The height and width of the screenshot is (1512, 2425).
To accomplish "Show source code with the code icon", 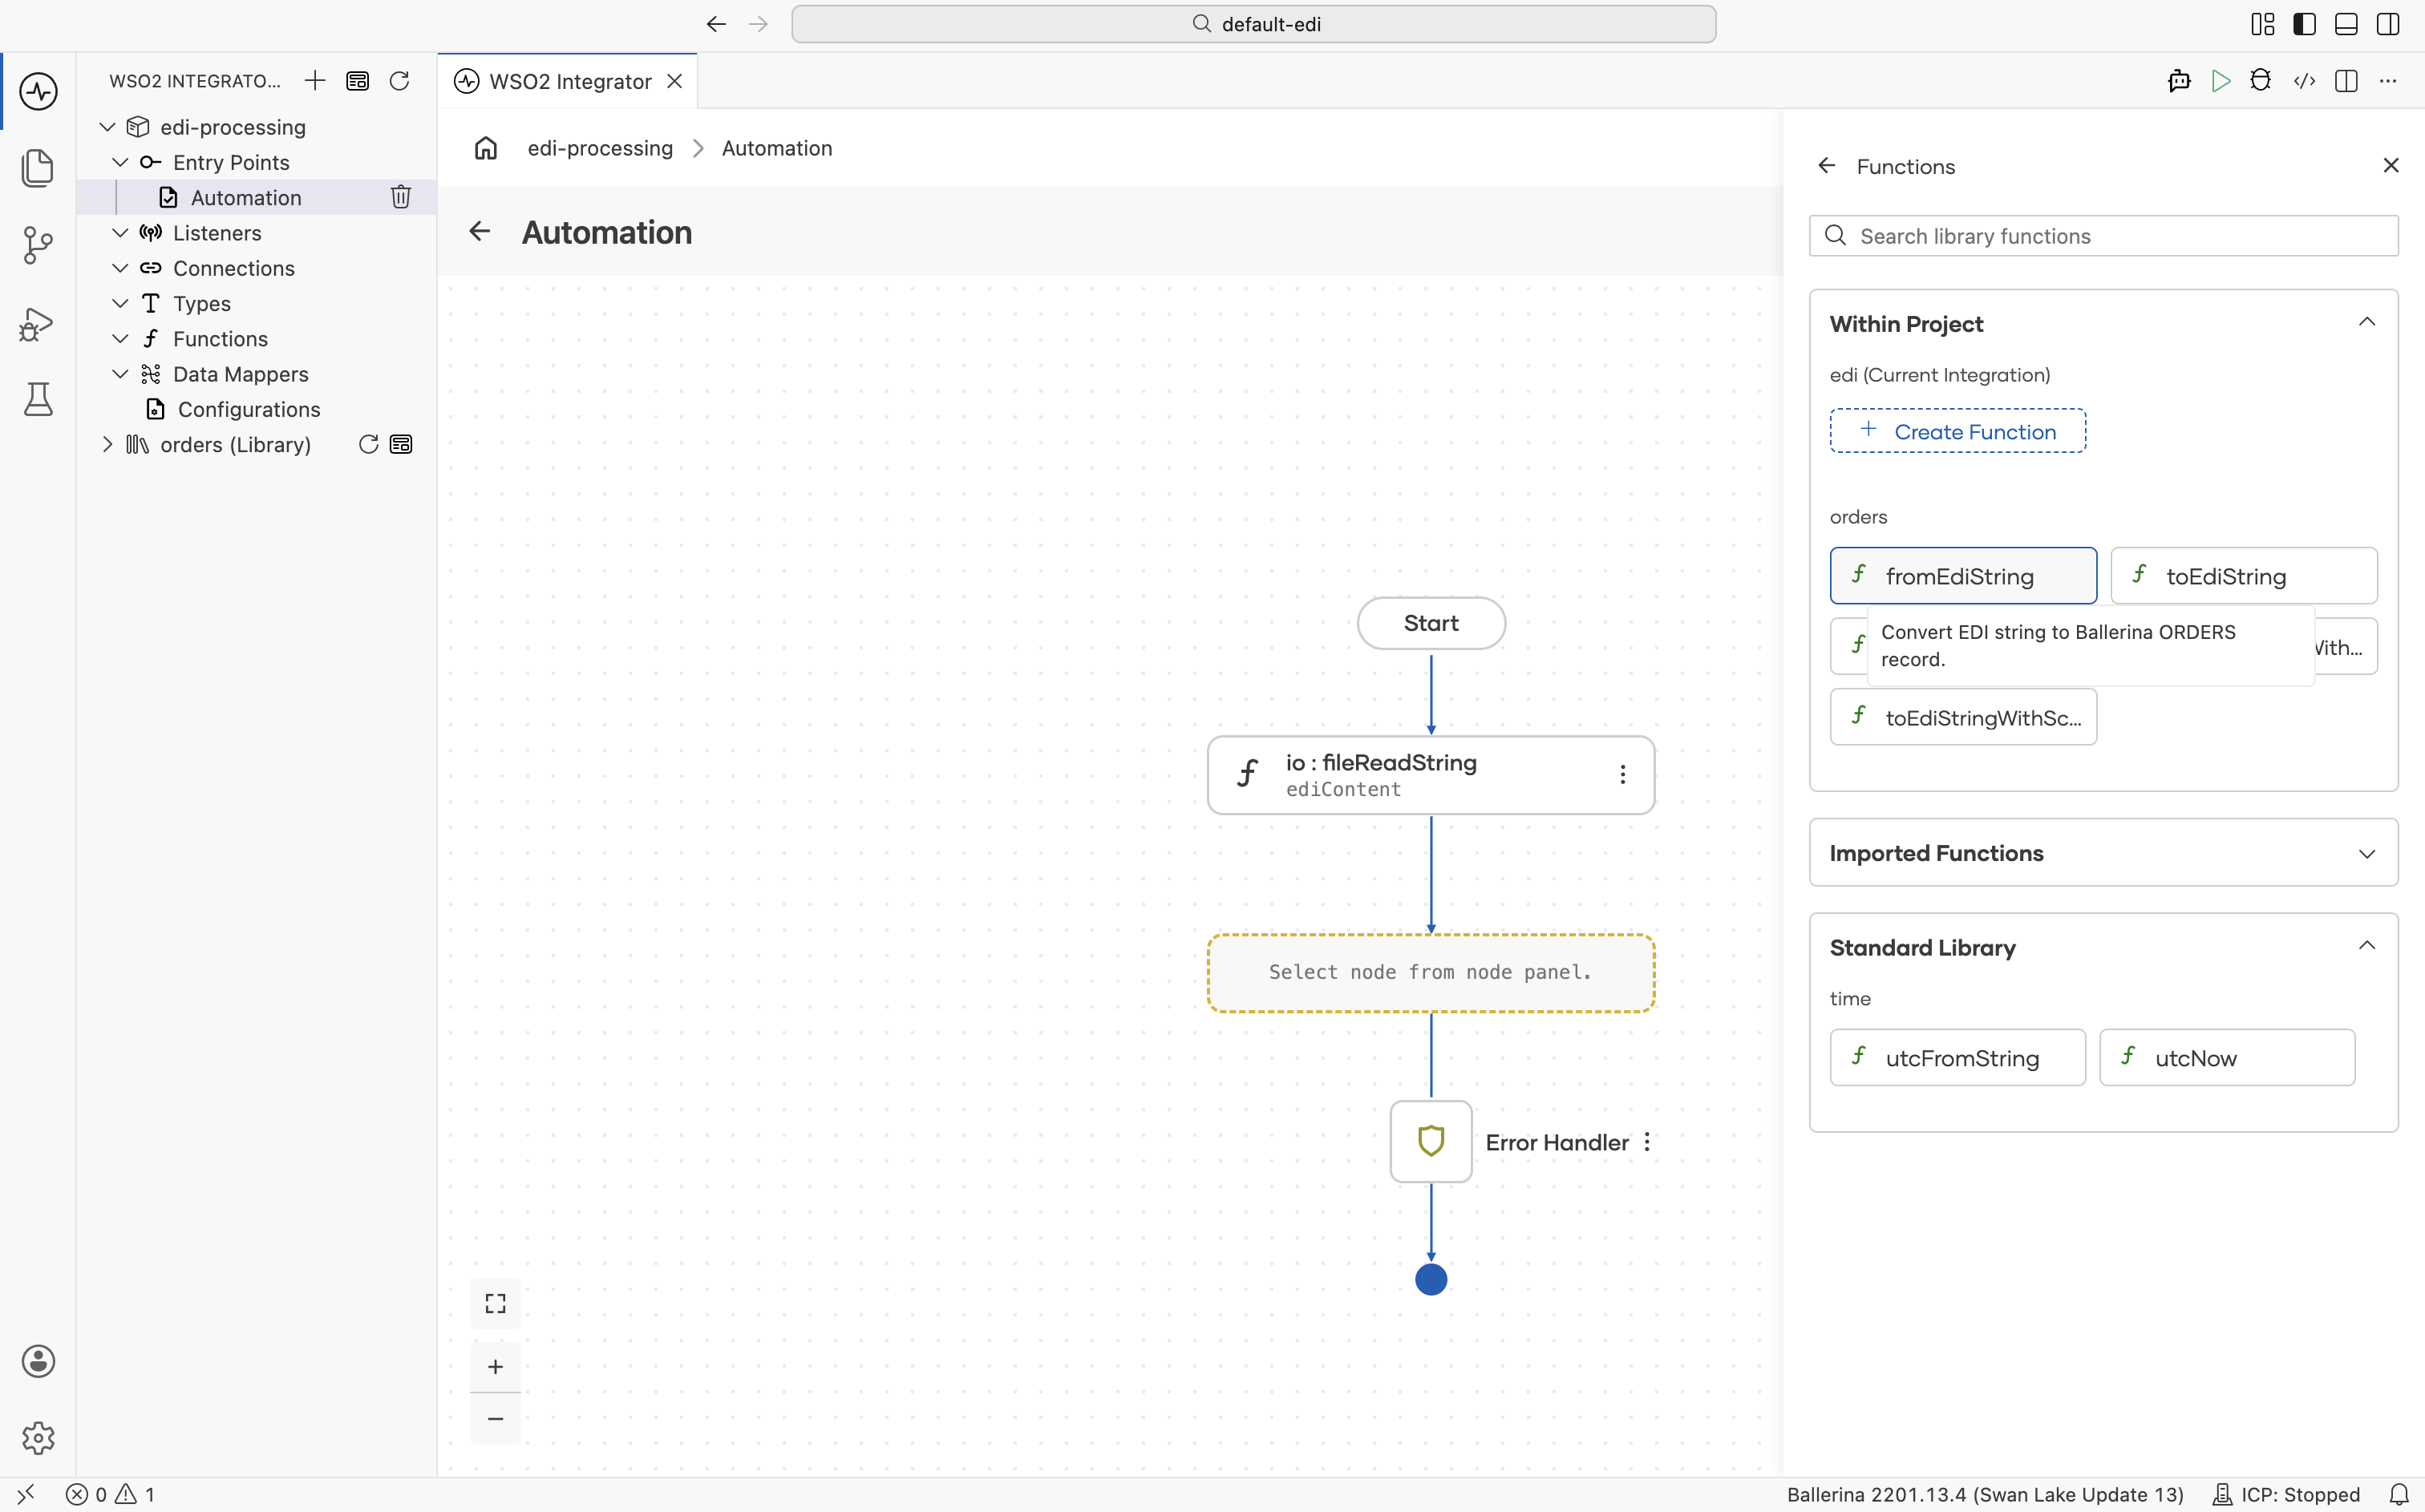I will coord(2305,81).
